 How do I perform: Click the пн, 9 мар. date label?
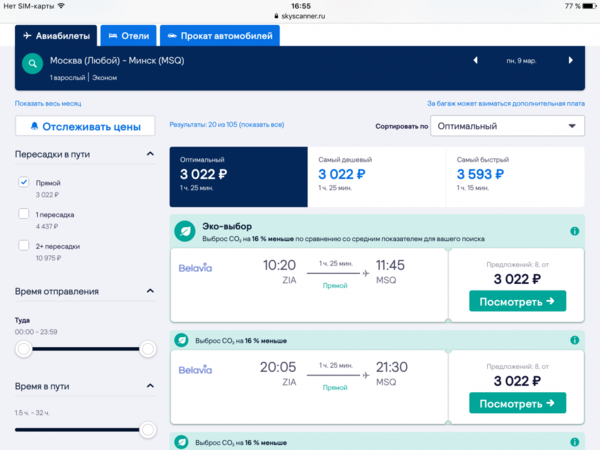(x=521, y=60)
